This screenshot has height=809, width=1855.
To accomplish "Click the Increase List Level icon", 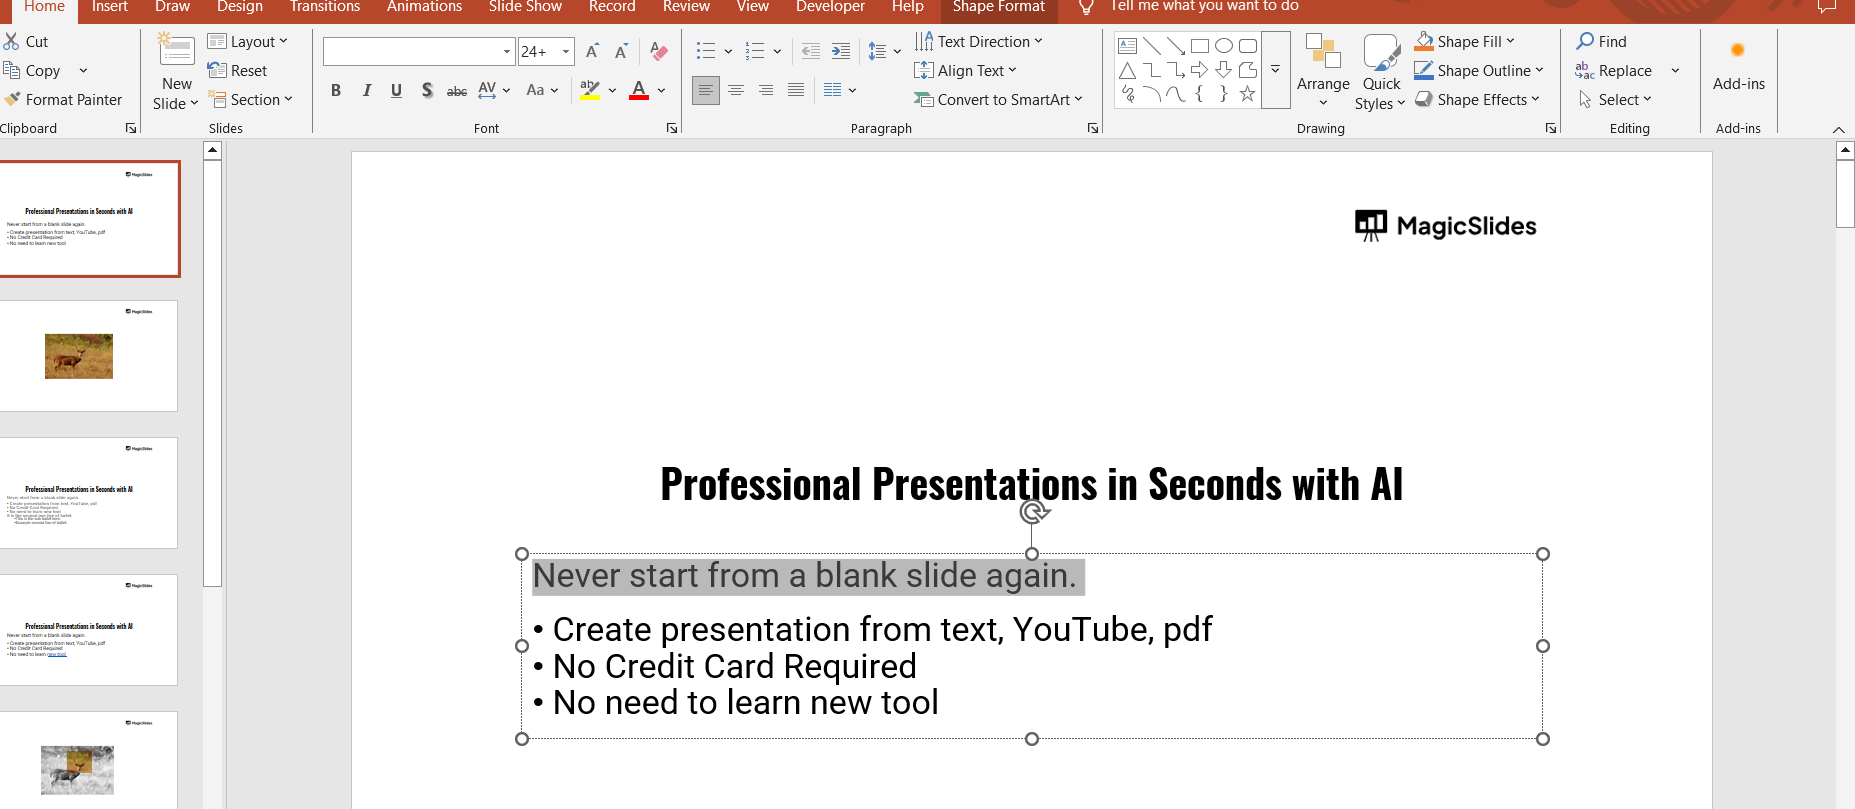I will click(x=841, y=51).
